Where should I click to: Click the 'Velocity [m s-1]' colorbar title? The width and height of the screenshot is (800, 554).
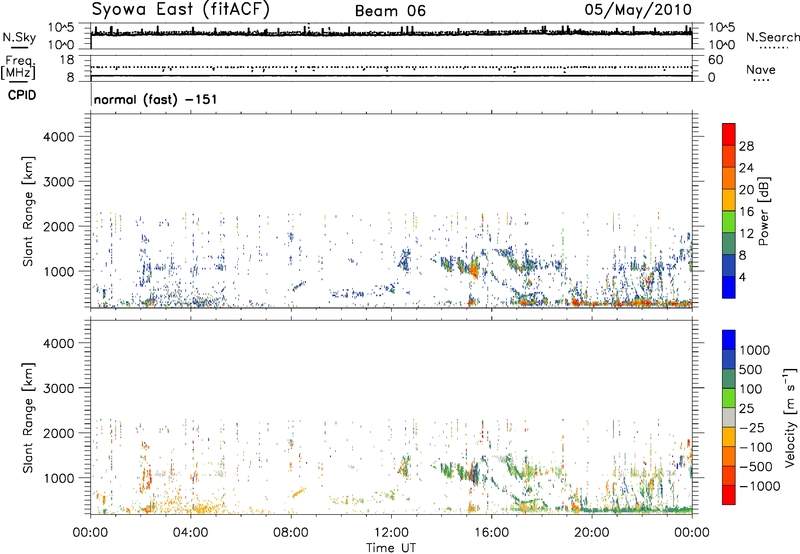point(790,417)
